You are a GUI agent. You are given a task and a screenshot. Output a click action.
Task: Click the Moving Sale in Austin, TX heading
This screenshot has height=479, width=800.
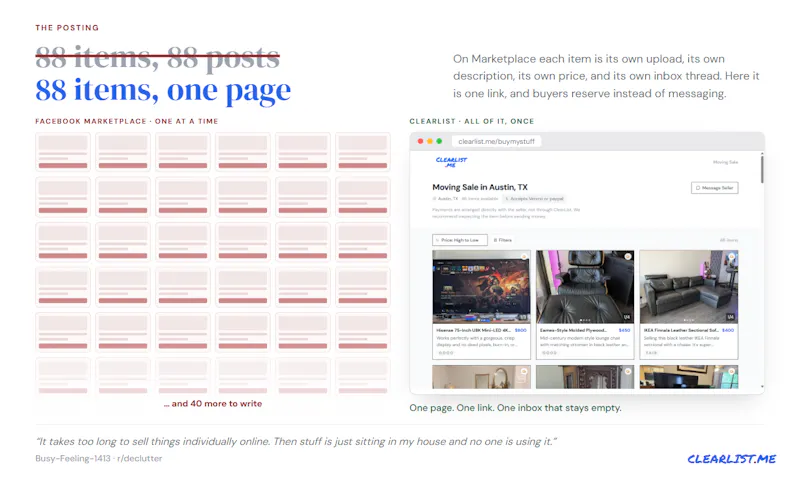[x=480, y=187]
